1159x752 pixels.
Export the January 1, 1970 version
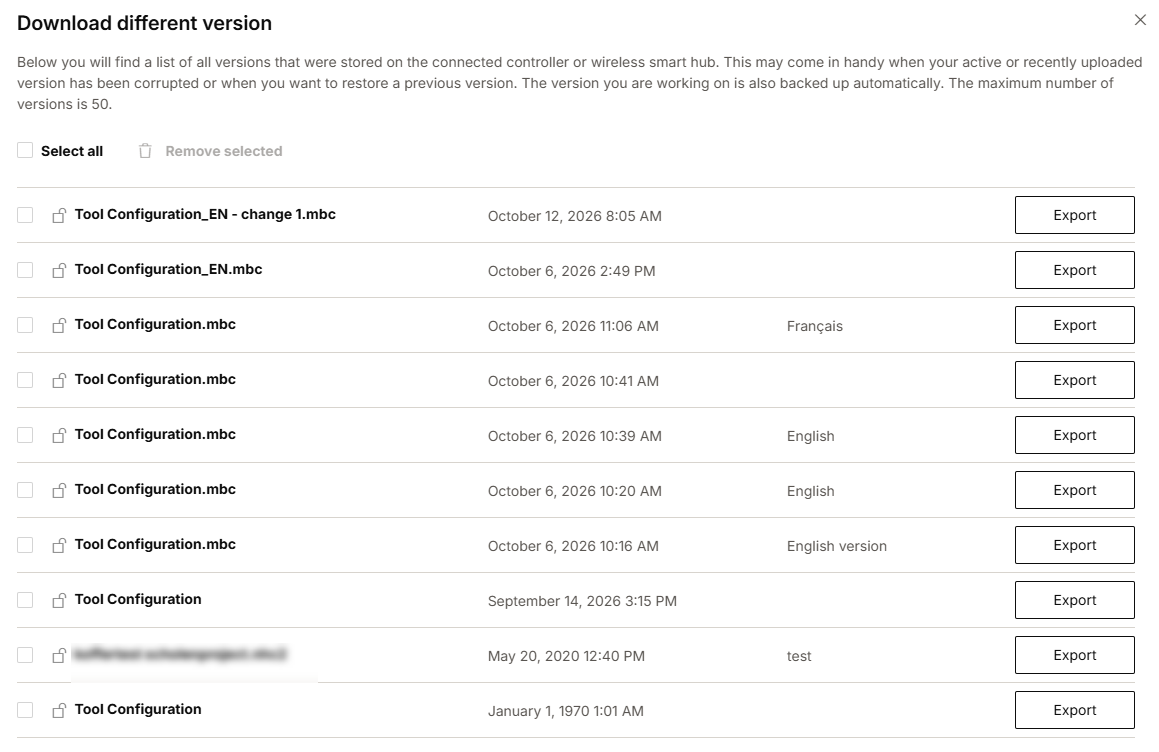[x=1074, y=710]
